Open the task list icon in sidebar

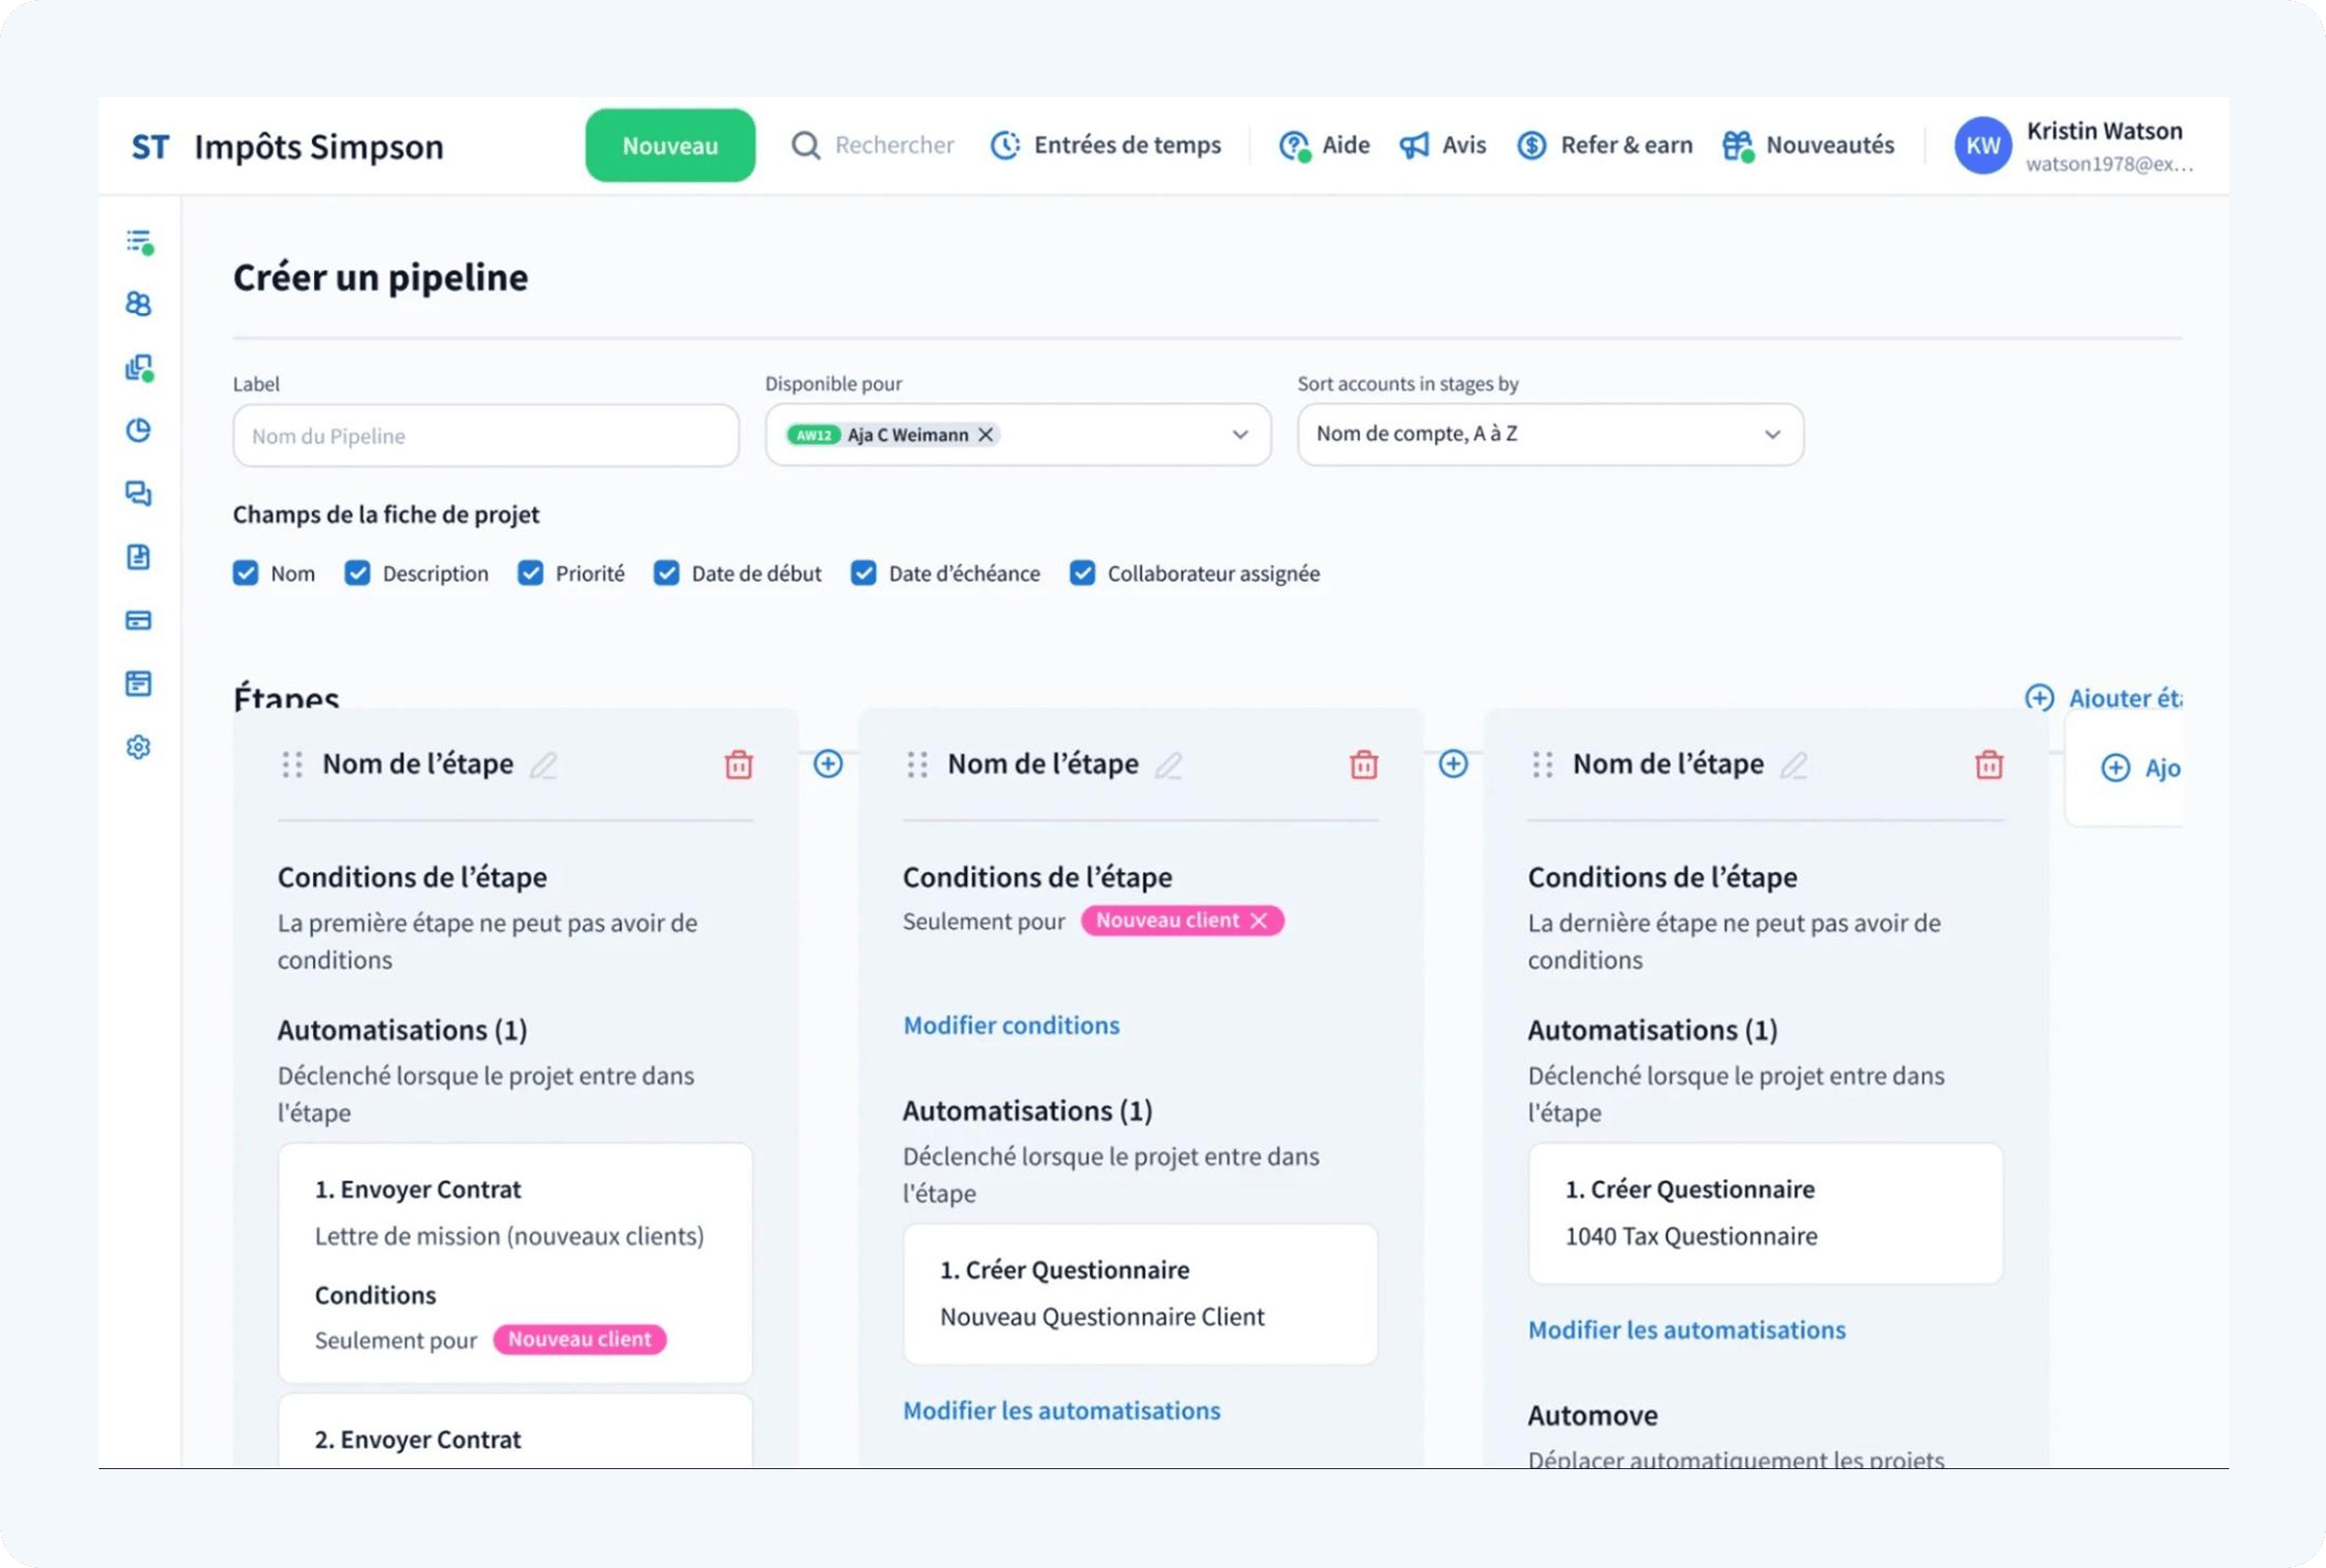[139, 241]
